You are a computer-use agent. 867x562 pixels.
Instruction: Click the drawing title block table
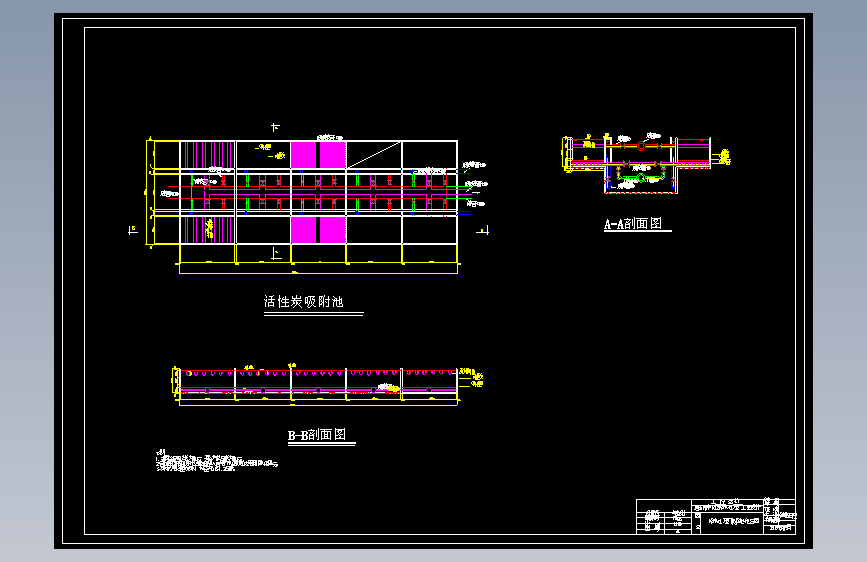click(716, 516)
